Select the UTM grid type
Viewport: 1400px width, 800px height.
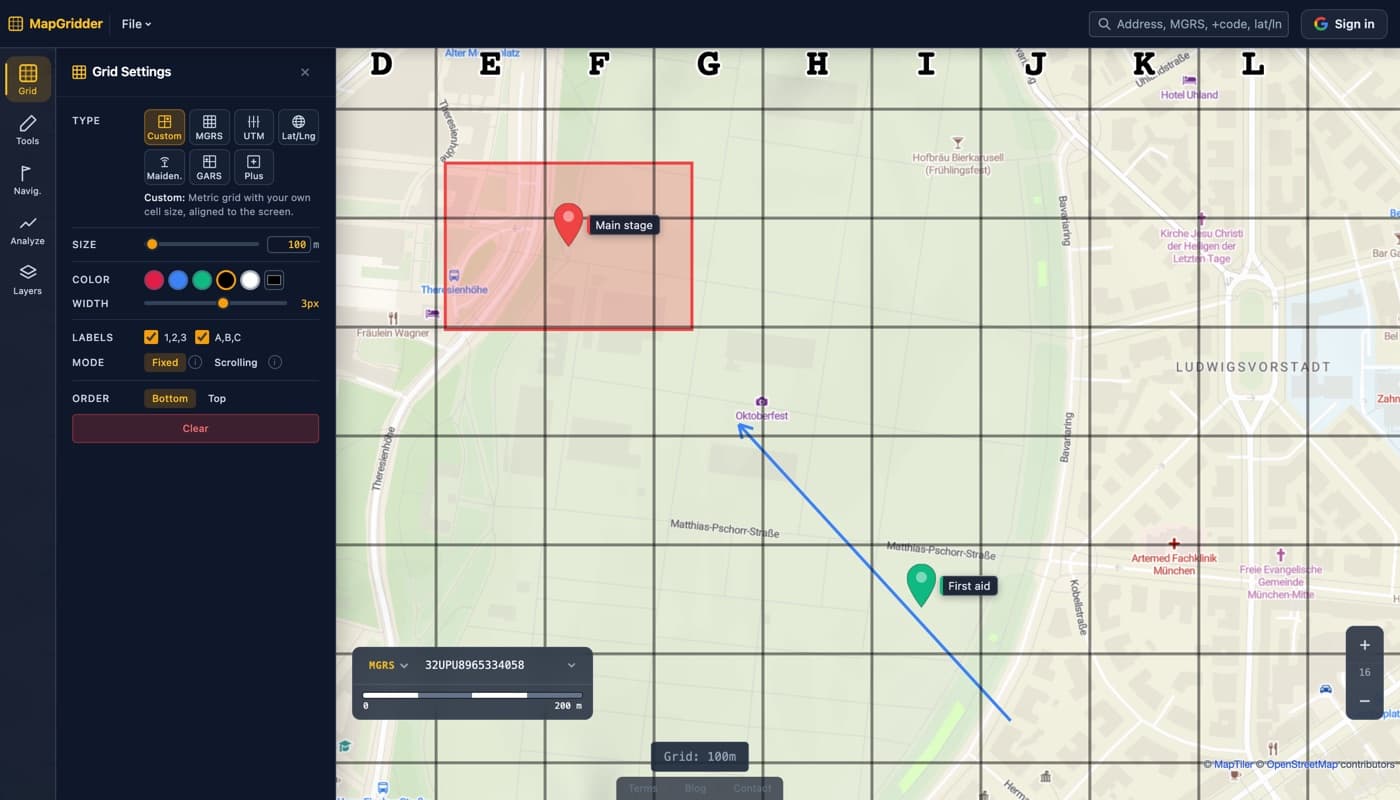pos(254,127)
